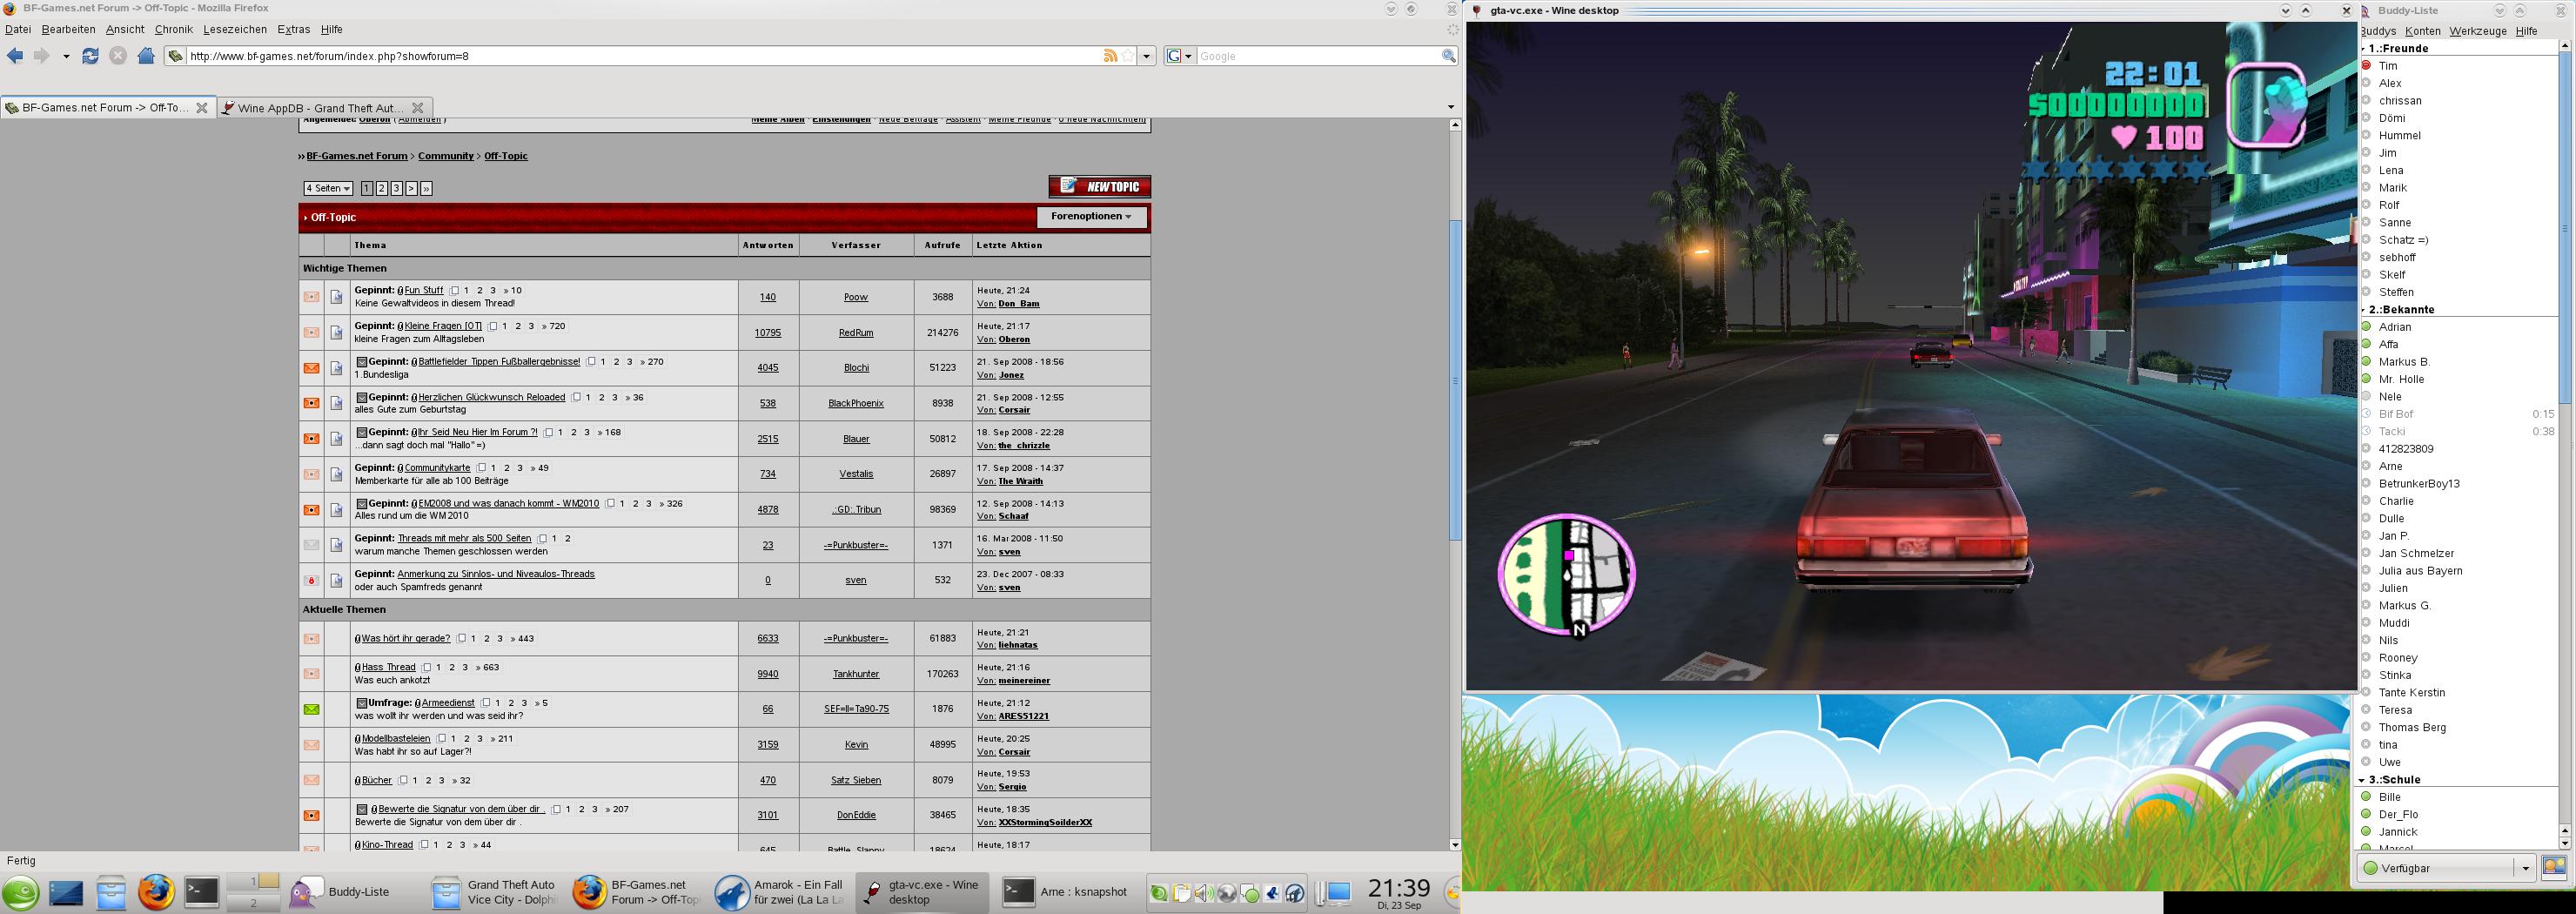The width and height of the screenshot is (2576, 914).
Task: Bookmark page with star icon
Action: [1128, 56]
